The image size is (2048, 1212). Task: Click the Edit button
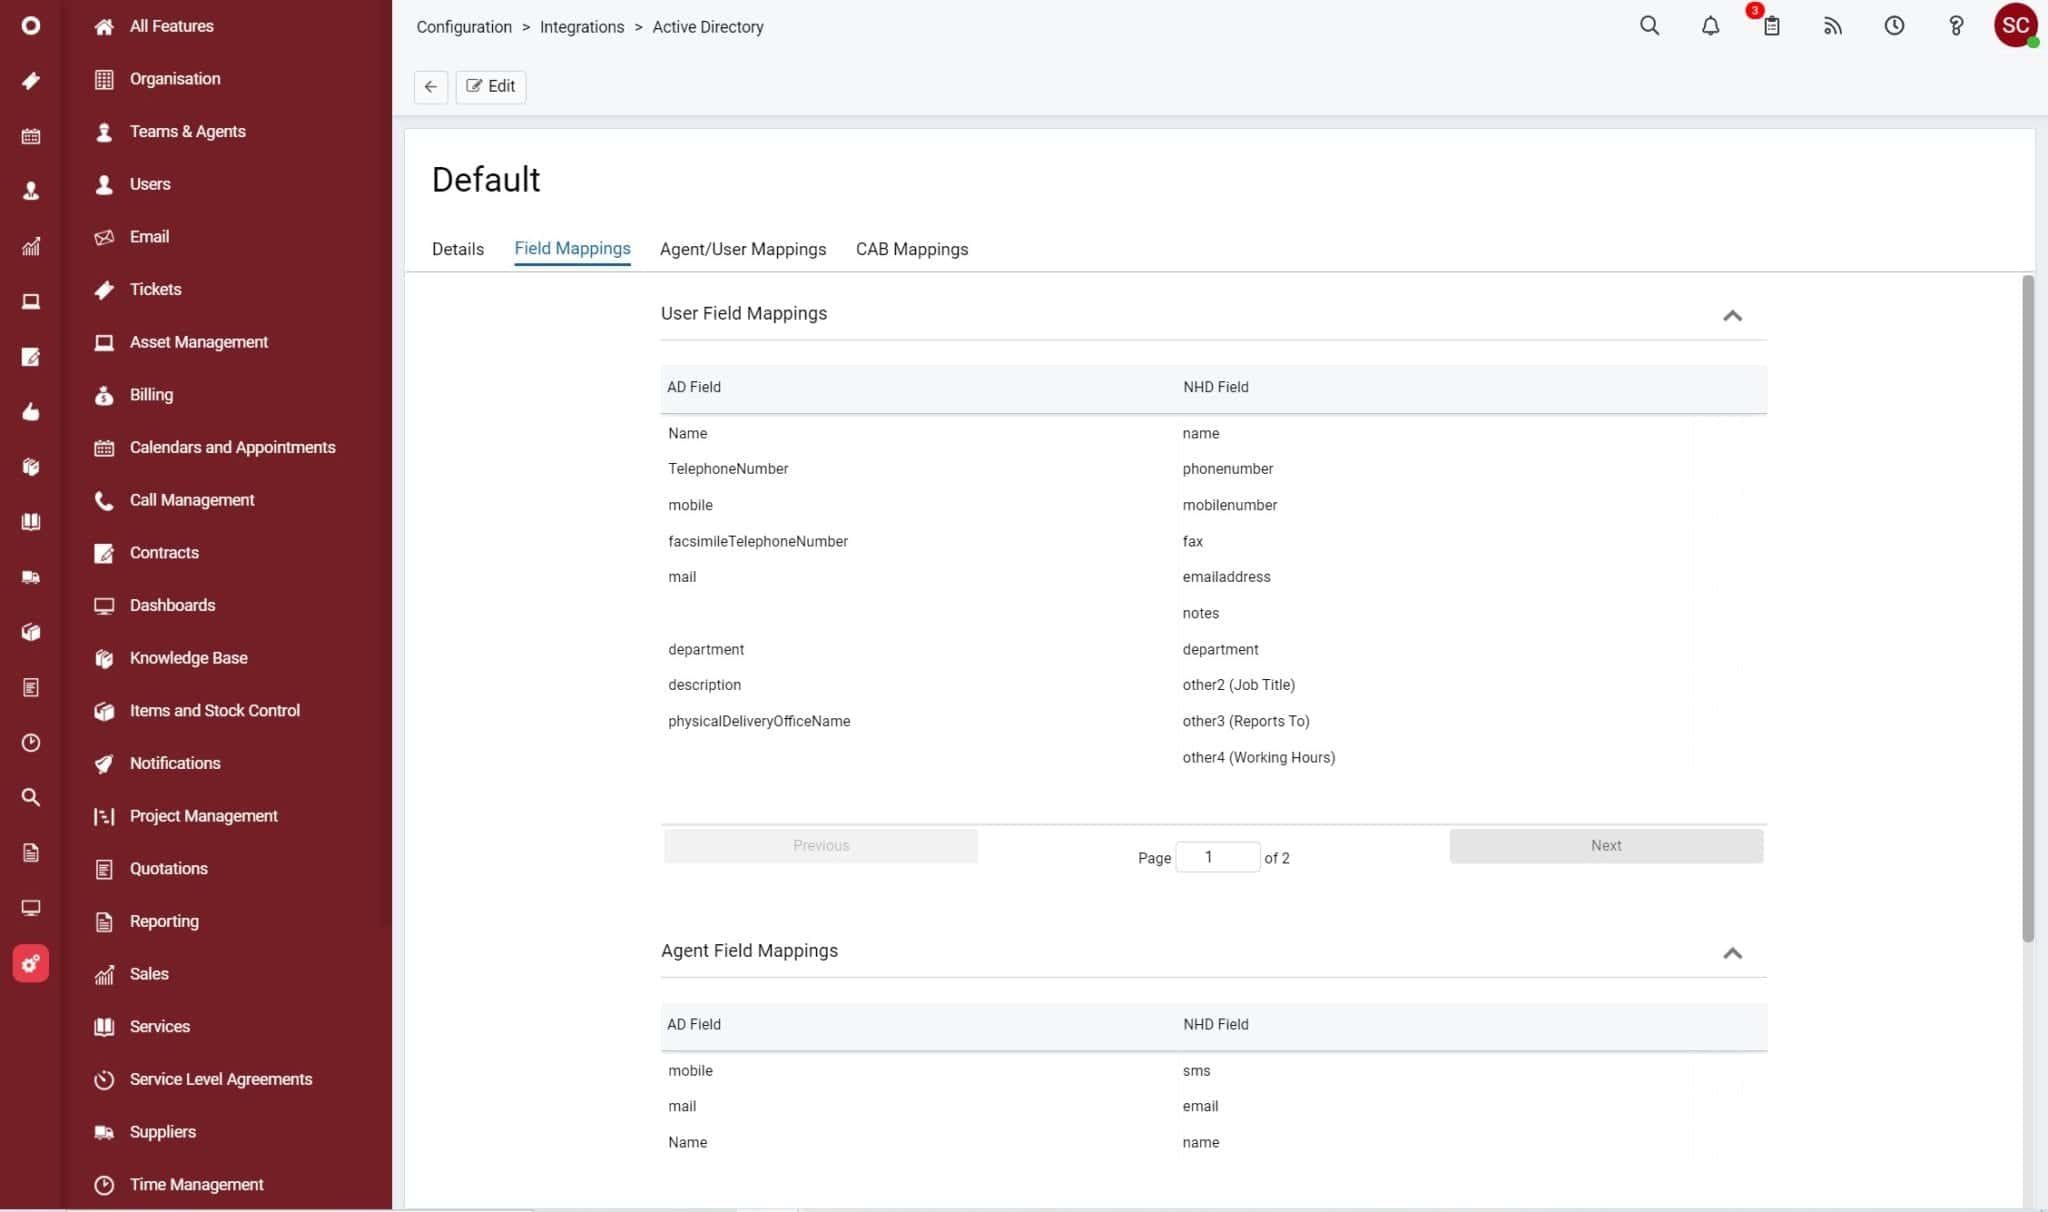point(491,86)
